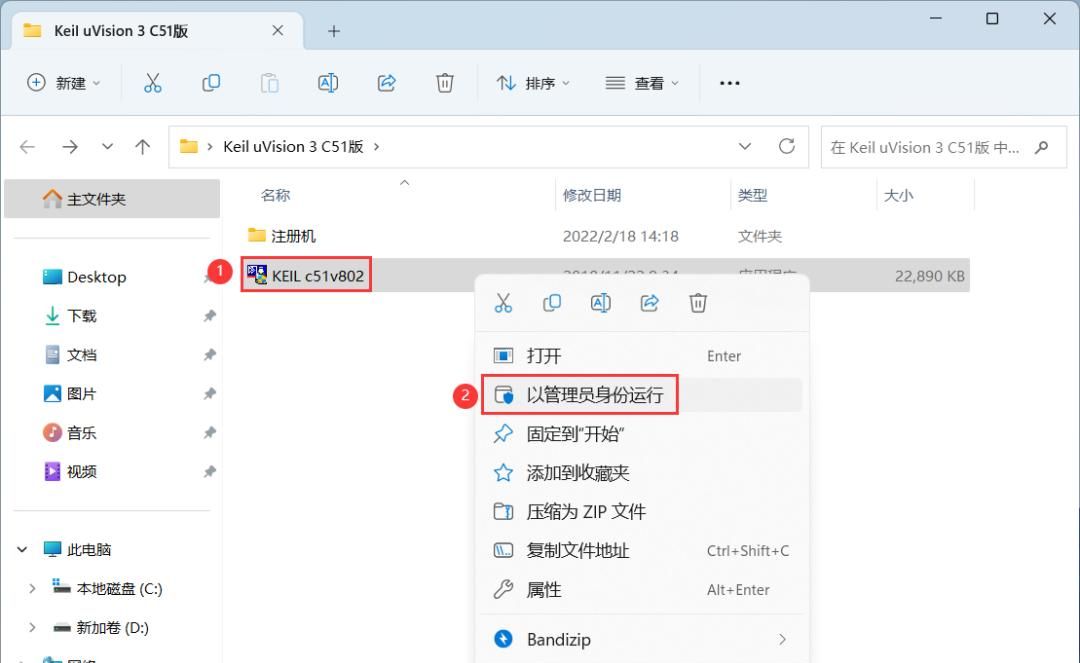
Task: Open a new tab with the plus button
Action: [333, 31]
